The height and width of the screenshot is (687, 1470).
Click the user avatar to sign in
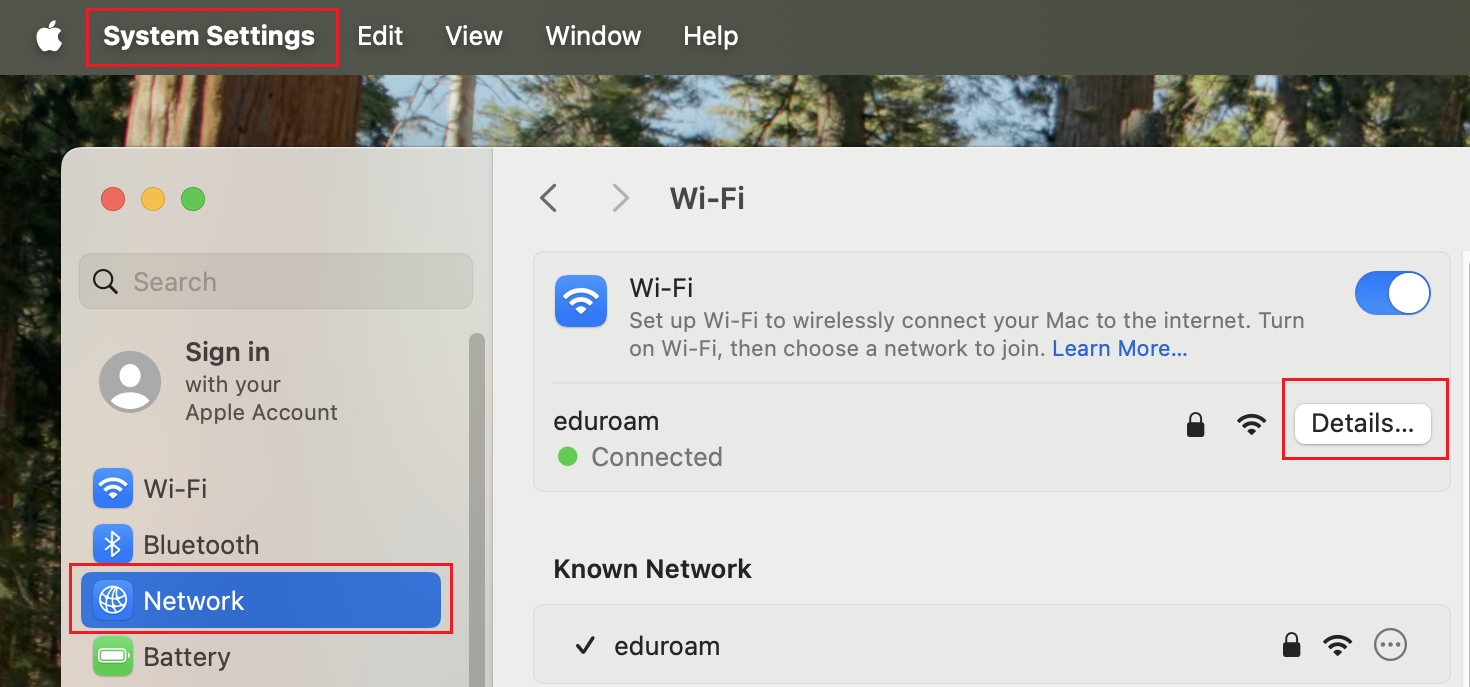[x=130, y=381]
